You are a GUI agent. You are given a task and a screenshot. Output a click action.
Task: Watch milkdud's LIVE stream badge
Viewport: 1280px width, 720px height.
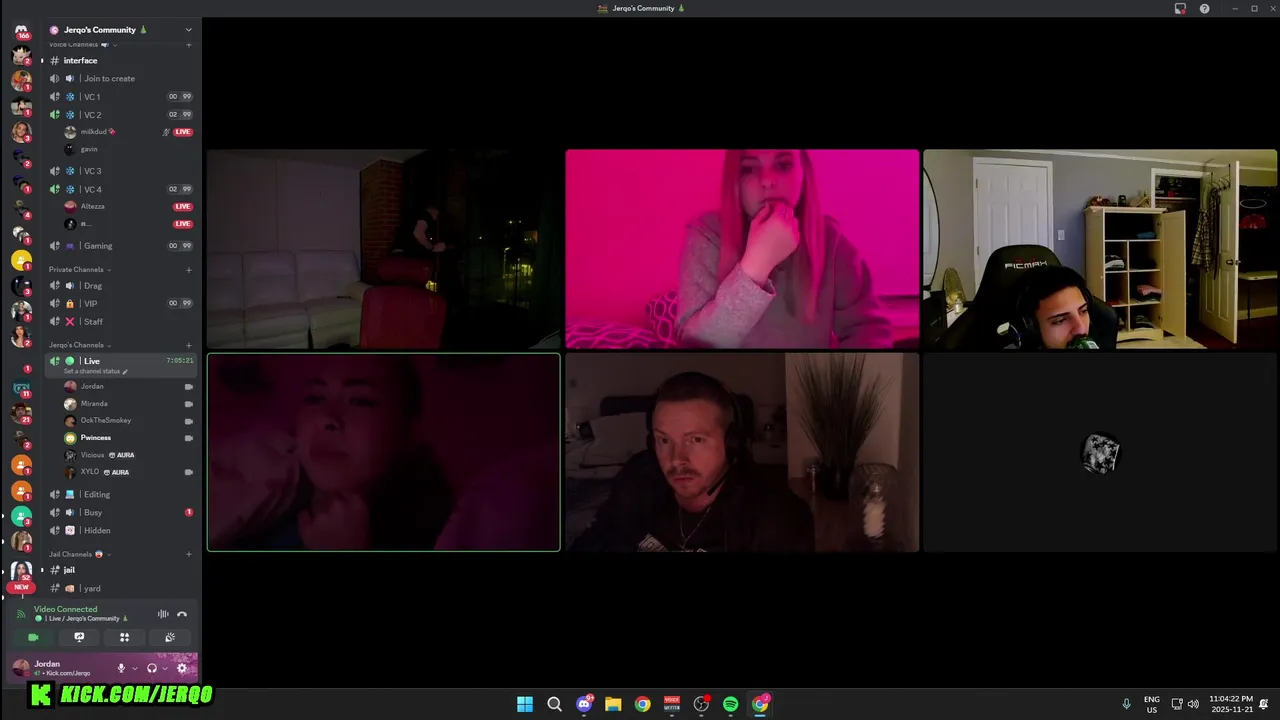pyautogui.click(x=183, y=132)
